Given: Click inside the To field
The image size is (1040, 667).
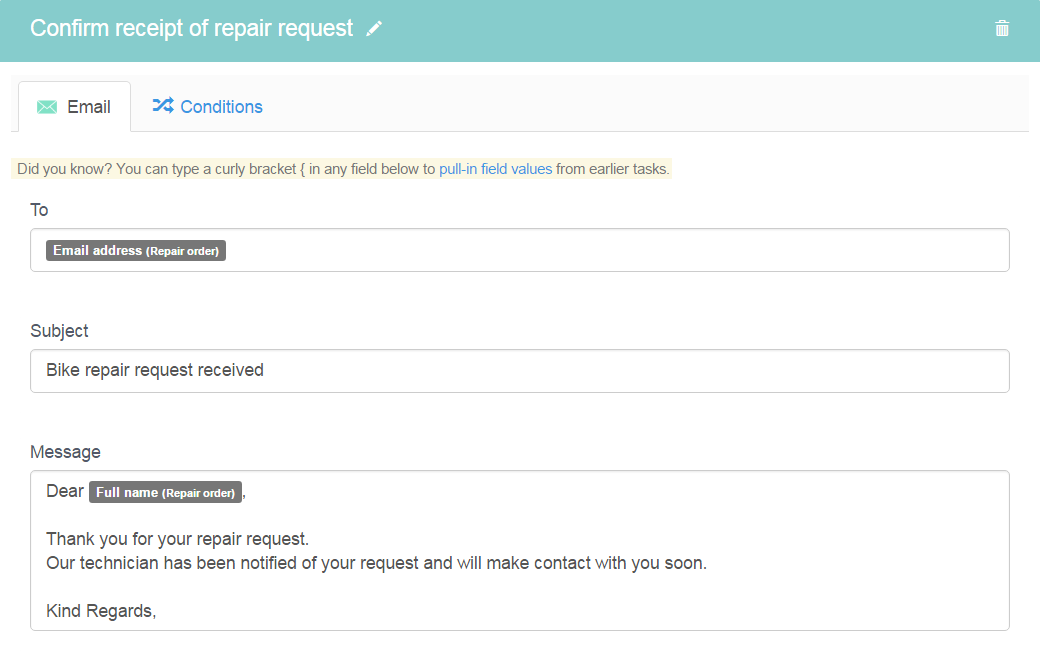Looking at the screenshot, I should 520,250.
